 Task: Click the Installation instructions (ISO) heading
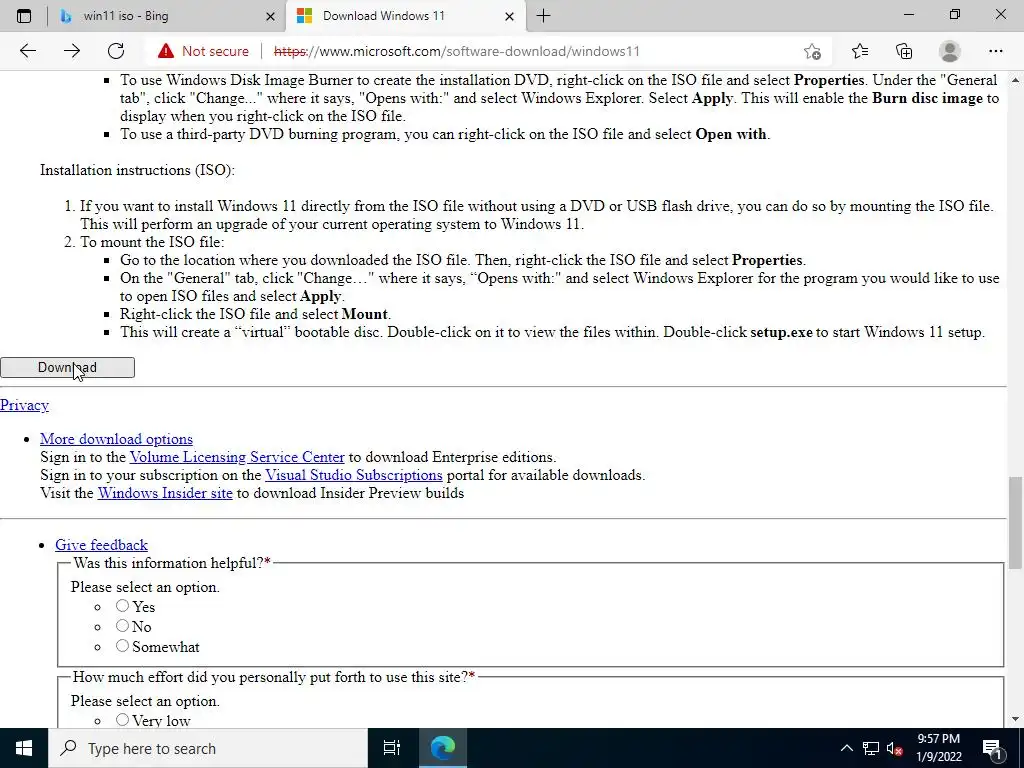coord(137,170)
